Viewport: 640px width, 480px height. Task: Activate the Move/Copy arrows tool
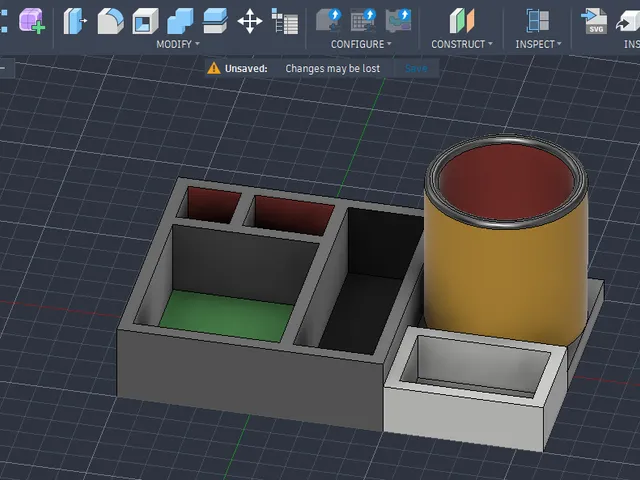click(250, 21)
